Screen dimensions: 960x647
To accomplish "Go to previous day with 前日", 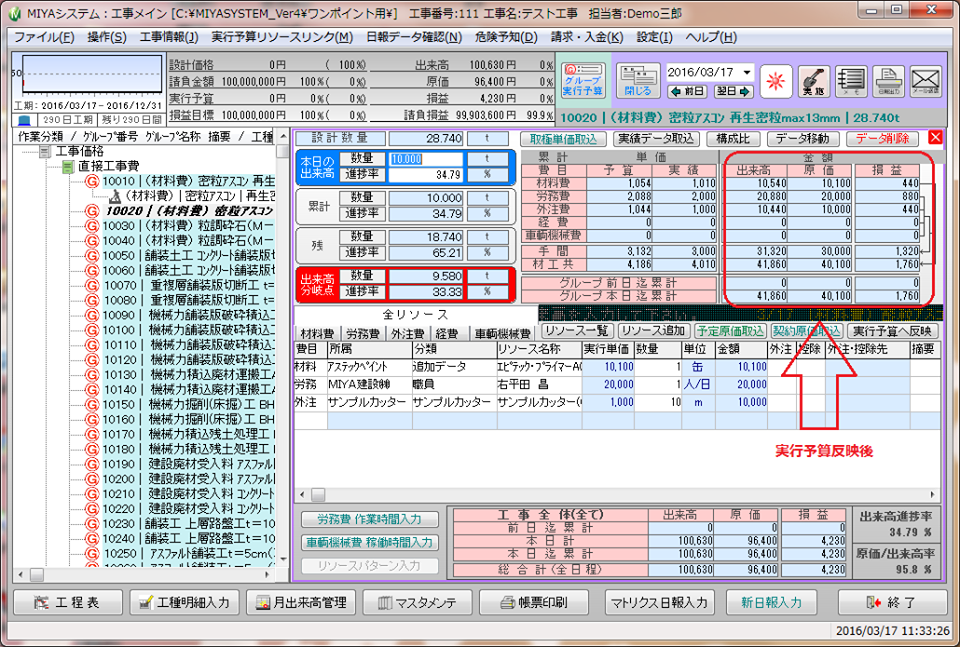I will (x=687, y=92).
